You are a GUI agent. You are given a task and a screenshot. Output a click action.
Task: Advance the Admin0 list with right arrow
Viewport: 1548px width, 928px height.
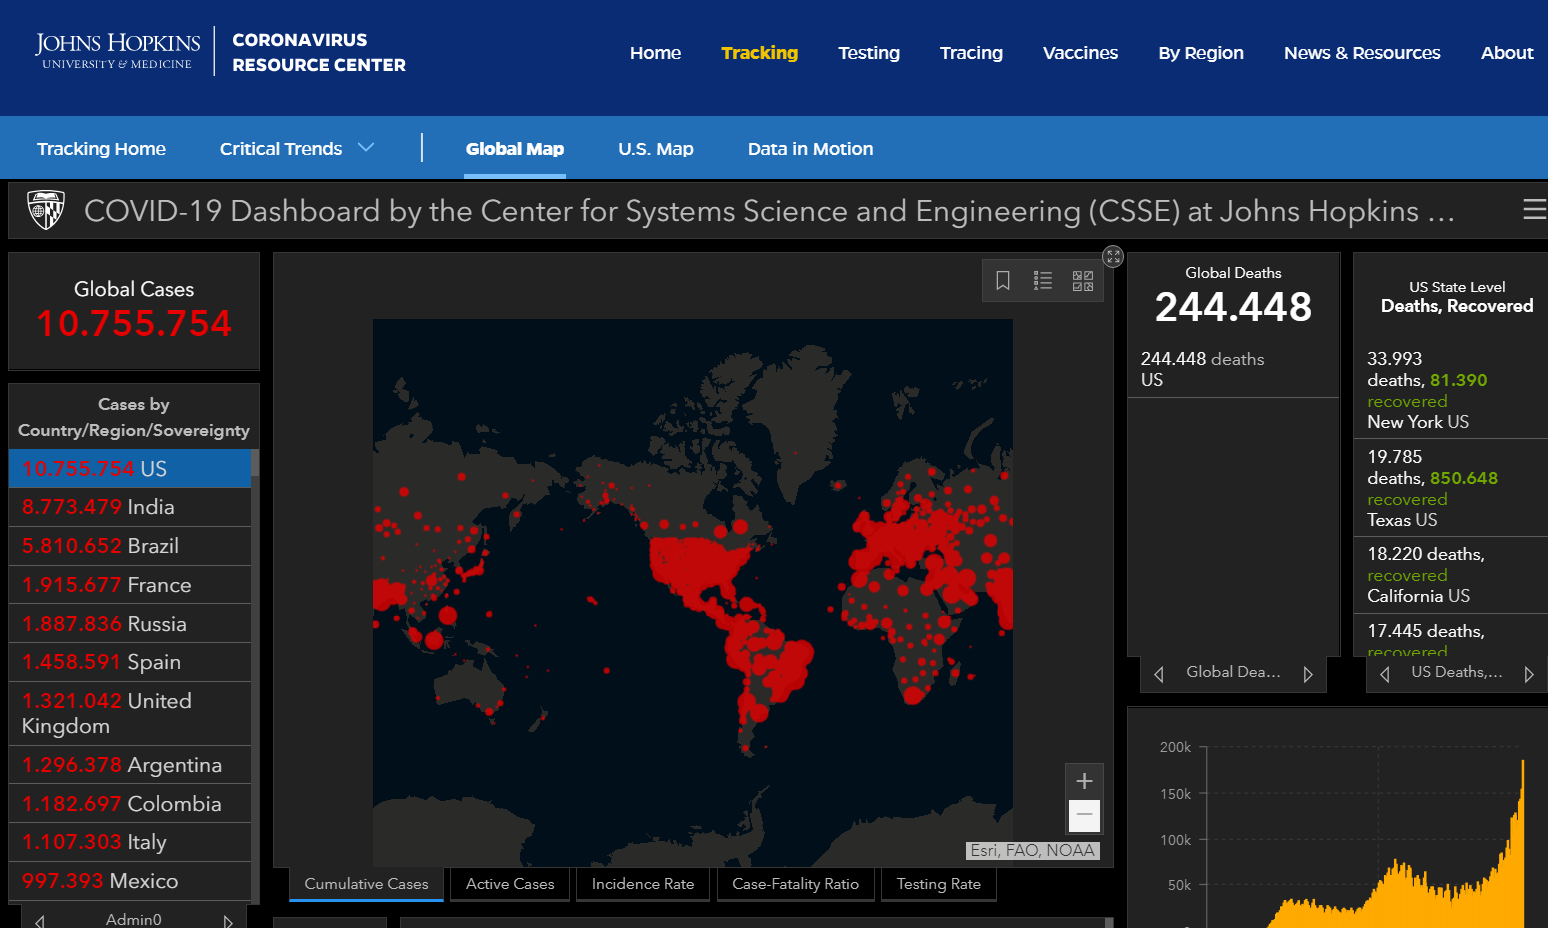[228, 921]
